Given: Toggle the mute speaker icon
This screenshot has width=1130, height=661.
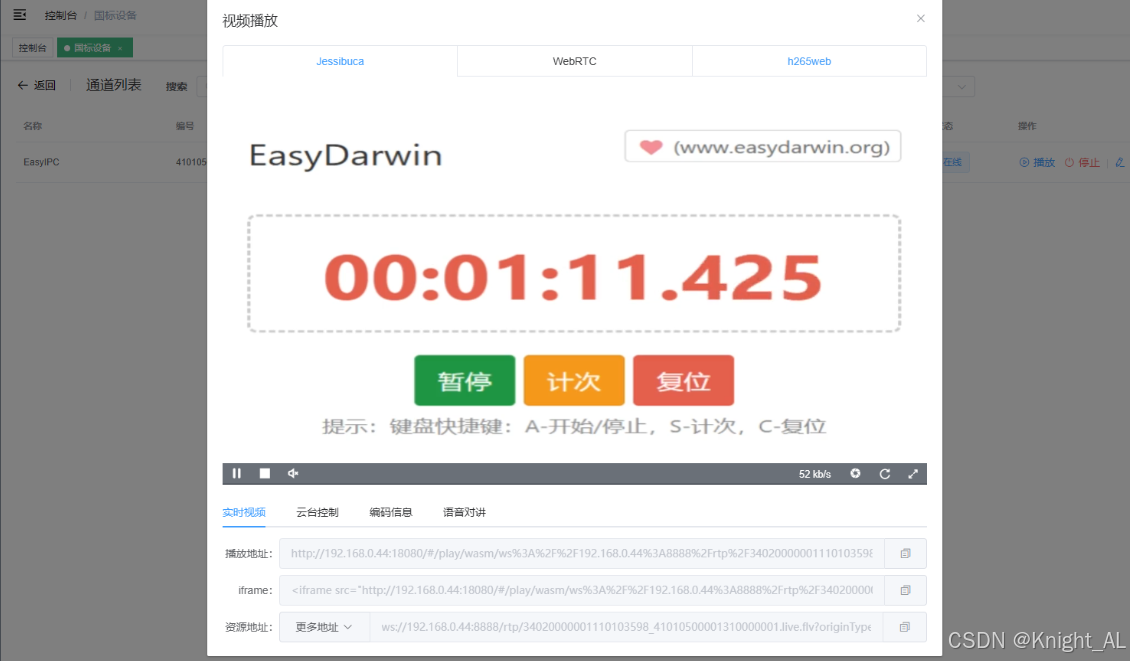Looking at the screenshot, I should pos(293,474).
